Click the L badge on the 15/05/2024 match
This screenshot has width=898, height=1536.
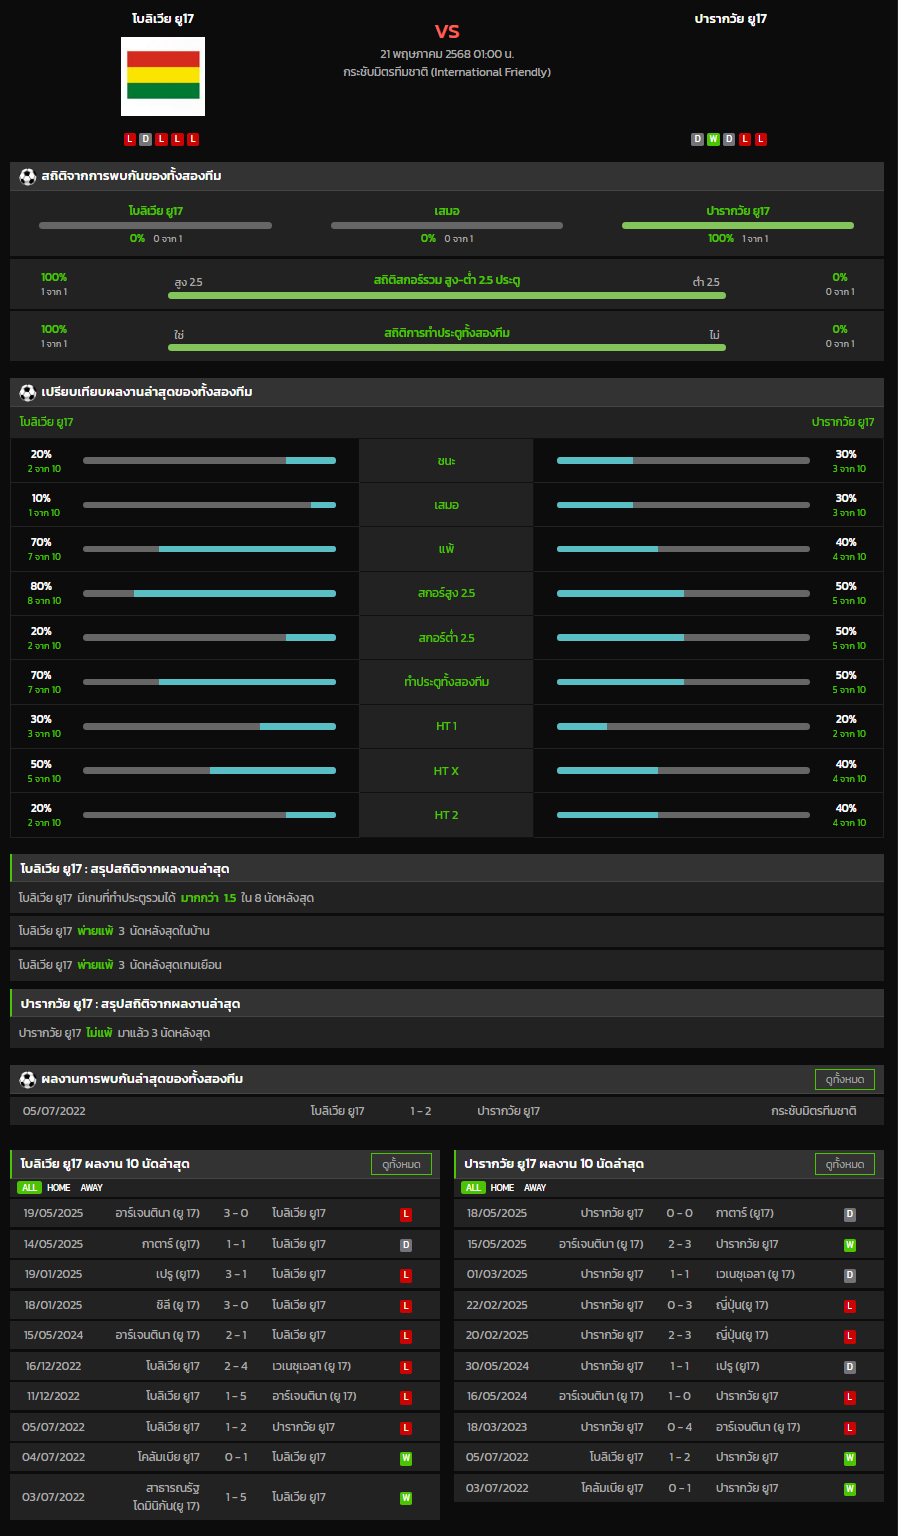pos(406,1336)
